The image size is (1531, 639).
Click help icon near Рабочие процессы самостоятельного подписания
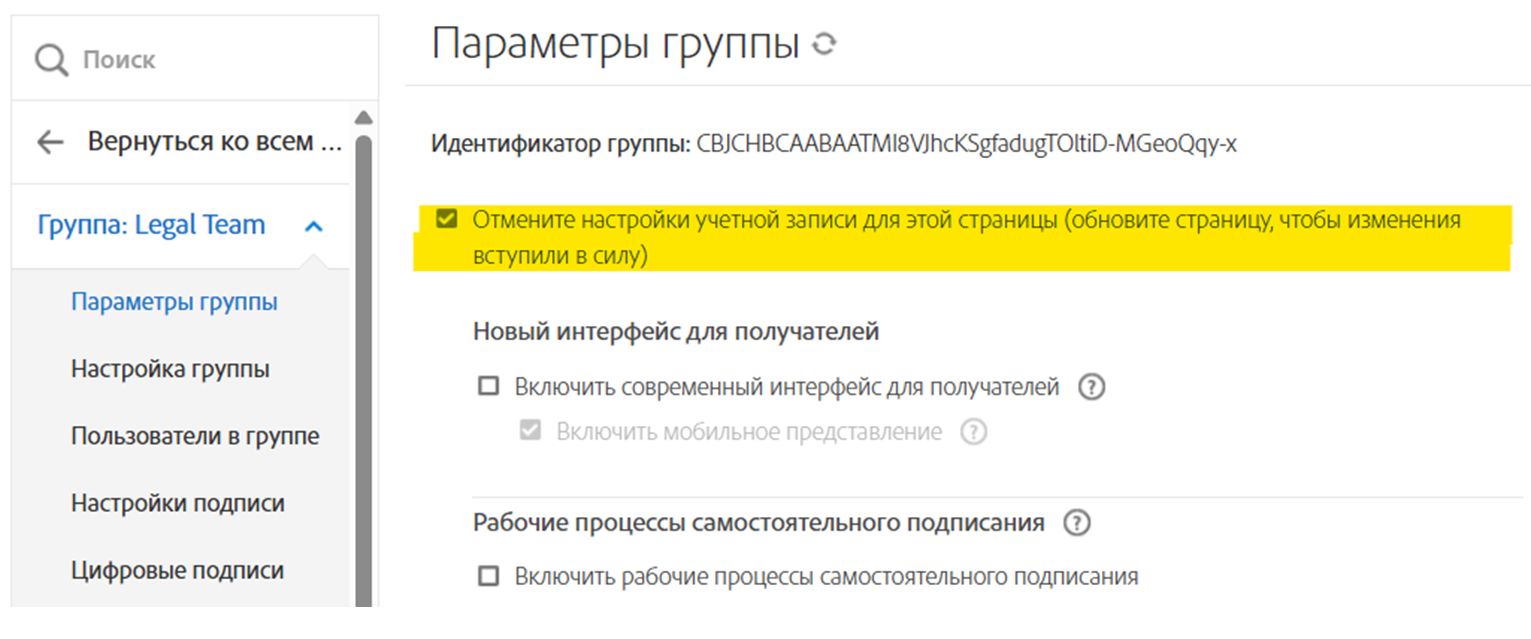1077,521
